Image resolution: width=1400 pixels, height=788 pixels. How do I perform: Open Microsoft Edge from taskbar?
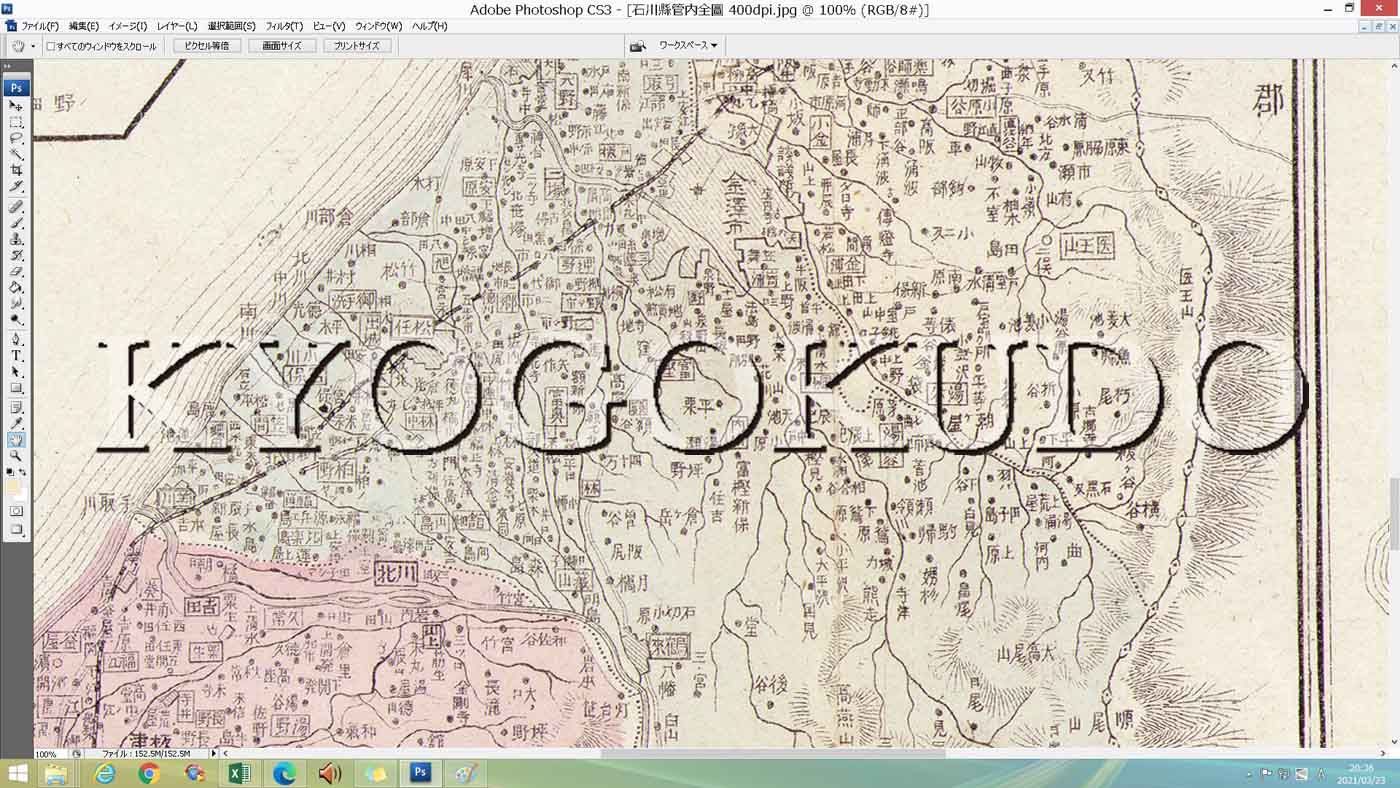(x=285, y=774)
